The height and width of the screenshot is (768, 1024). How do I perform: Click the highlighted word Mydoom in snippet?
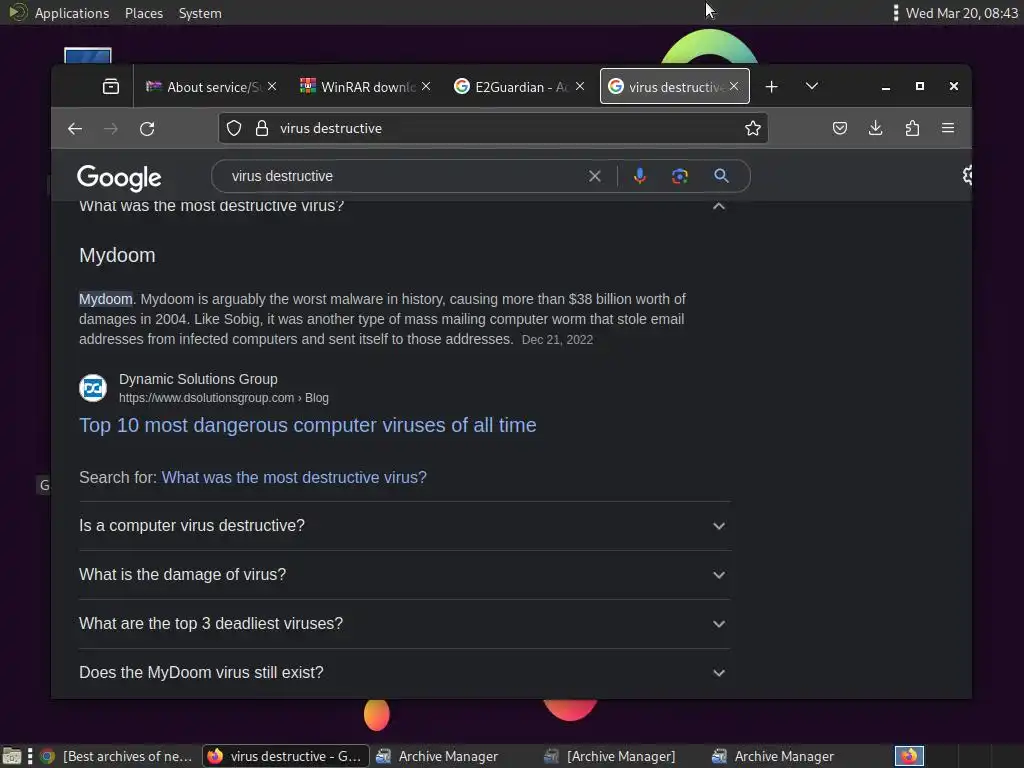click(106, 299)
